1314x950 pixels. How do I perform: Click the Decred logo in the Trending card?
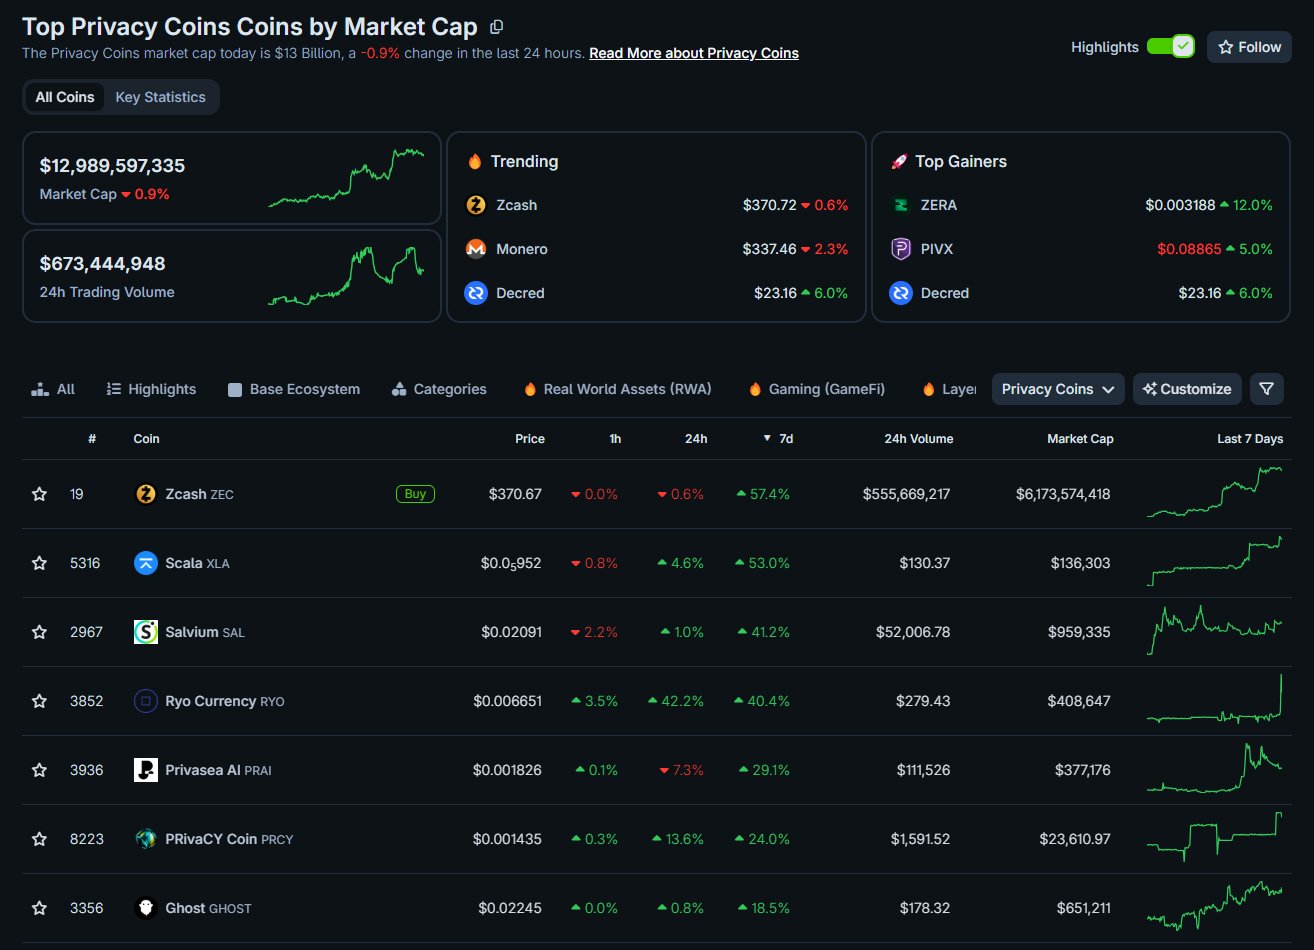coord(476,293)
